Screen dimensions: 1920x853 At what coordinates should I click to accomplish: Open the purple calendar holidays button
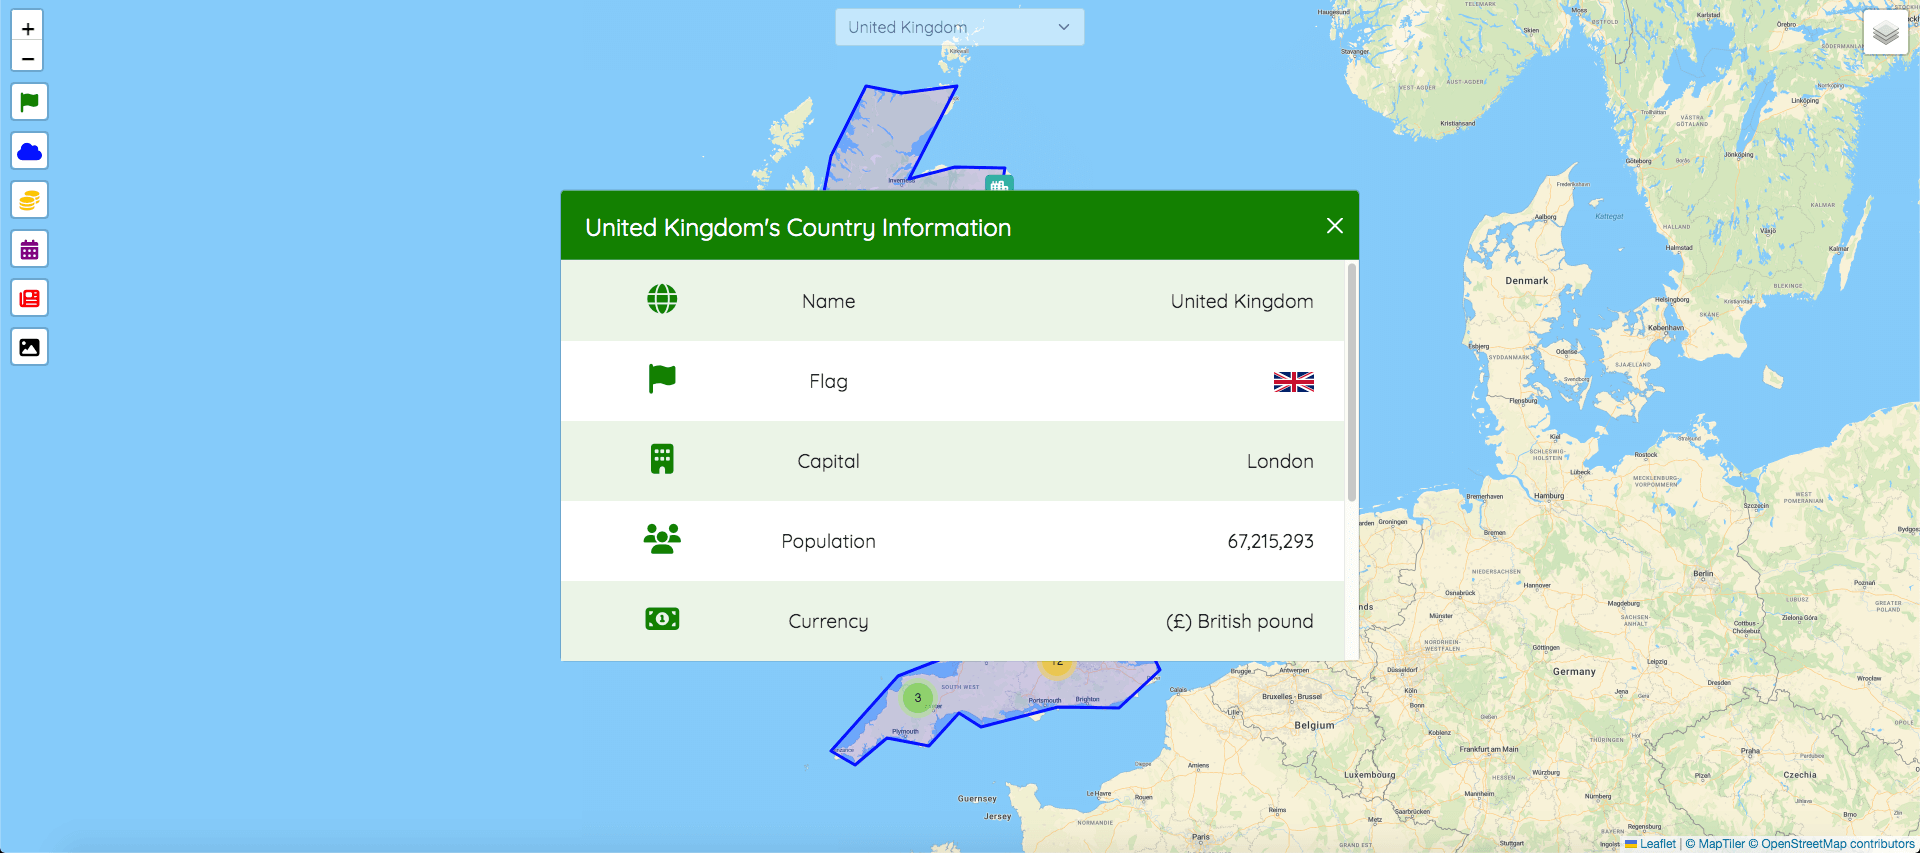[x=30, y=249]
